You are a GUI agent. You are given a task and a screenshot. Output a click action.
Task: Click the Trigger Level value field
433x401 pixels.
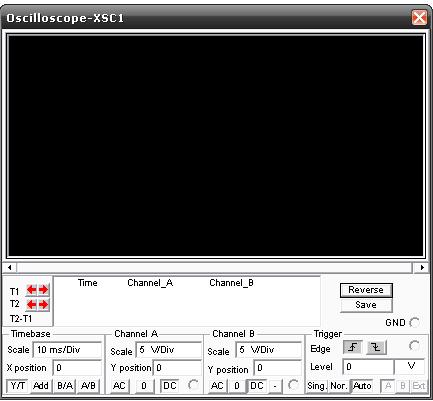pos(368,367)
